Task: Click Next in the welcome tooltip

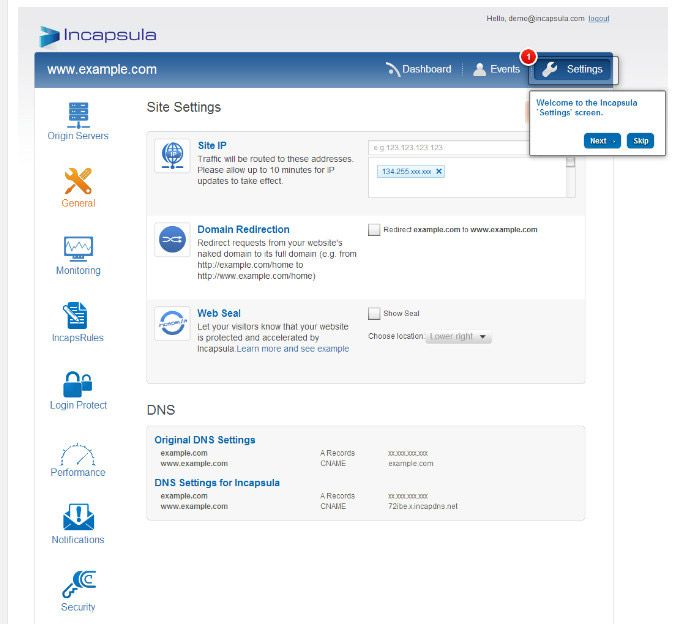Action: (x=602, y=141)
